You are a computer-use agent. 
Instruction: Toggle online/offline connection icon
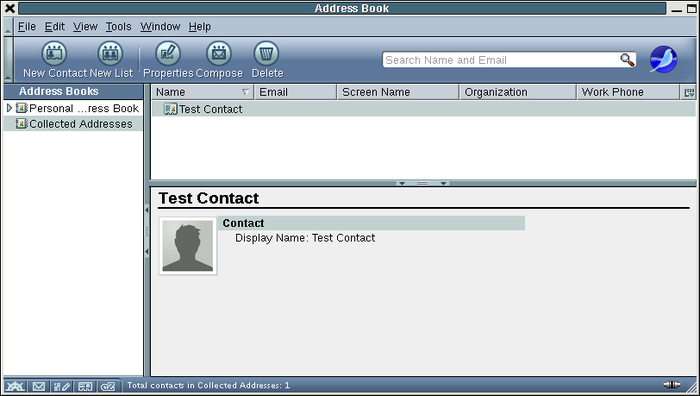pyautogui.click(x=671, y=384)
